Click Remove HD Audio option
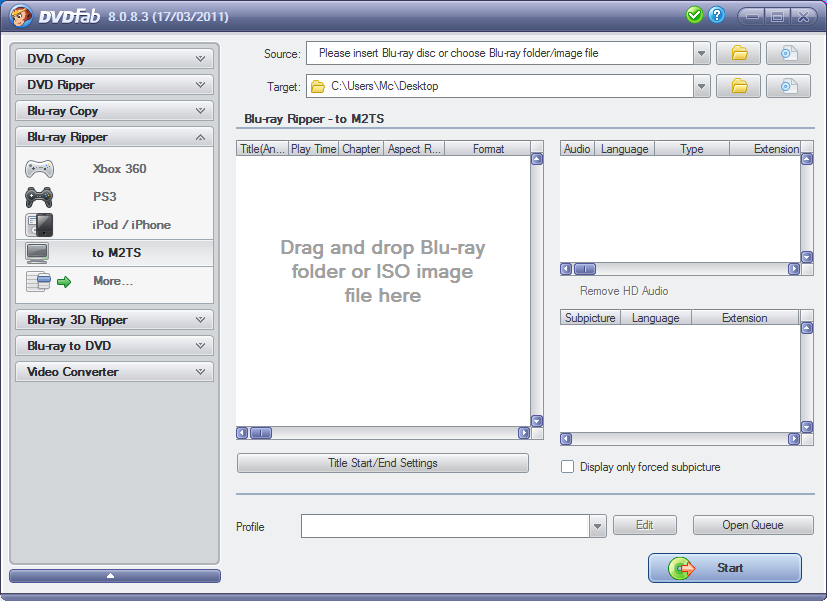 coord(624,291)
